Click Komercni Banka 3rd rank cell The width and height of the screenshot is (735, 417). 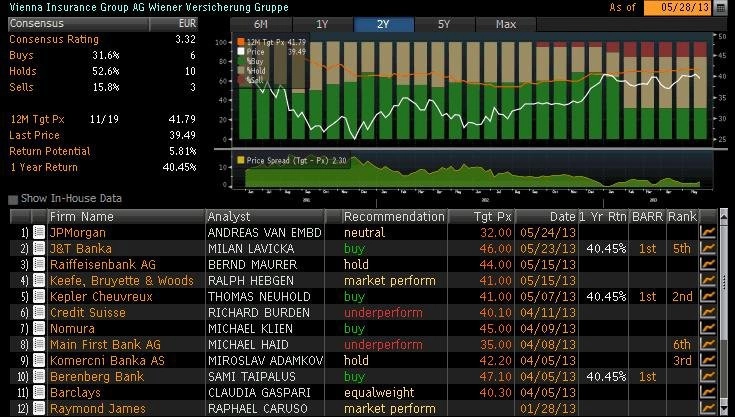[x=682, y=360]
